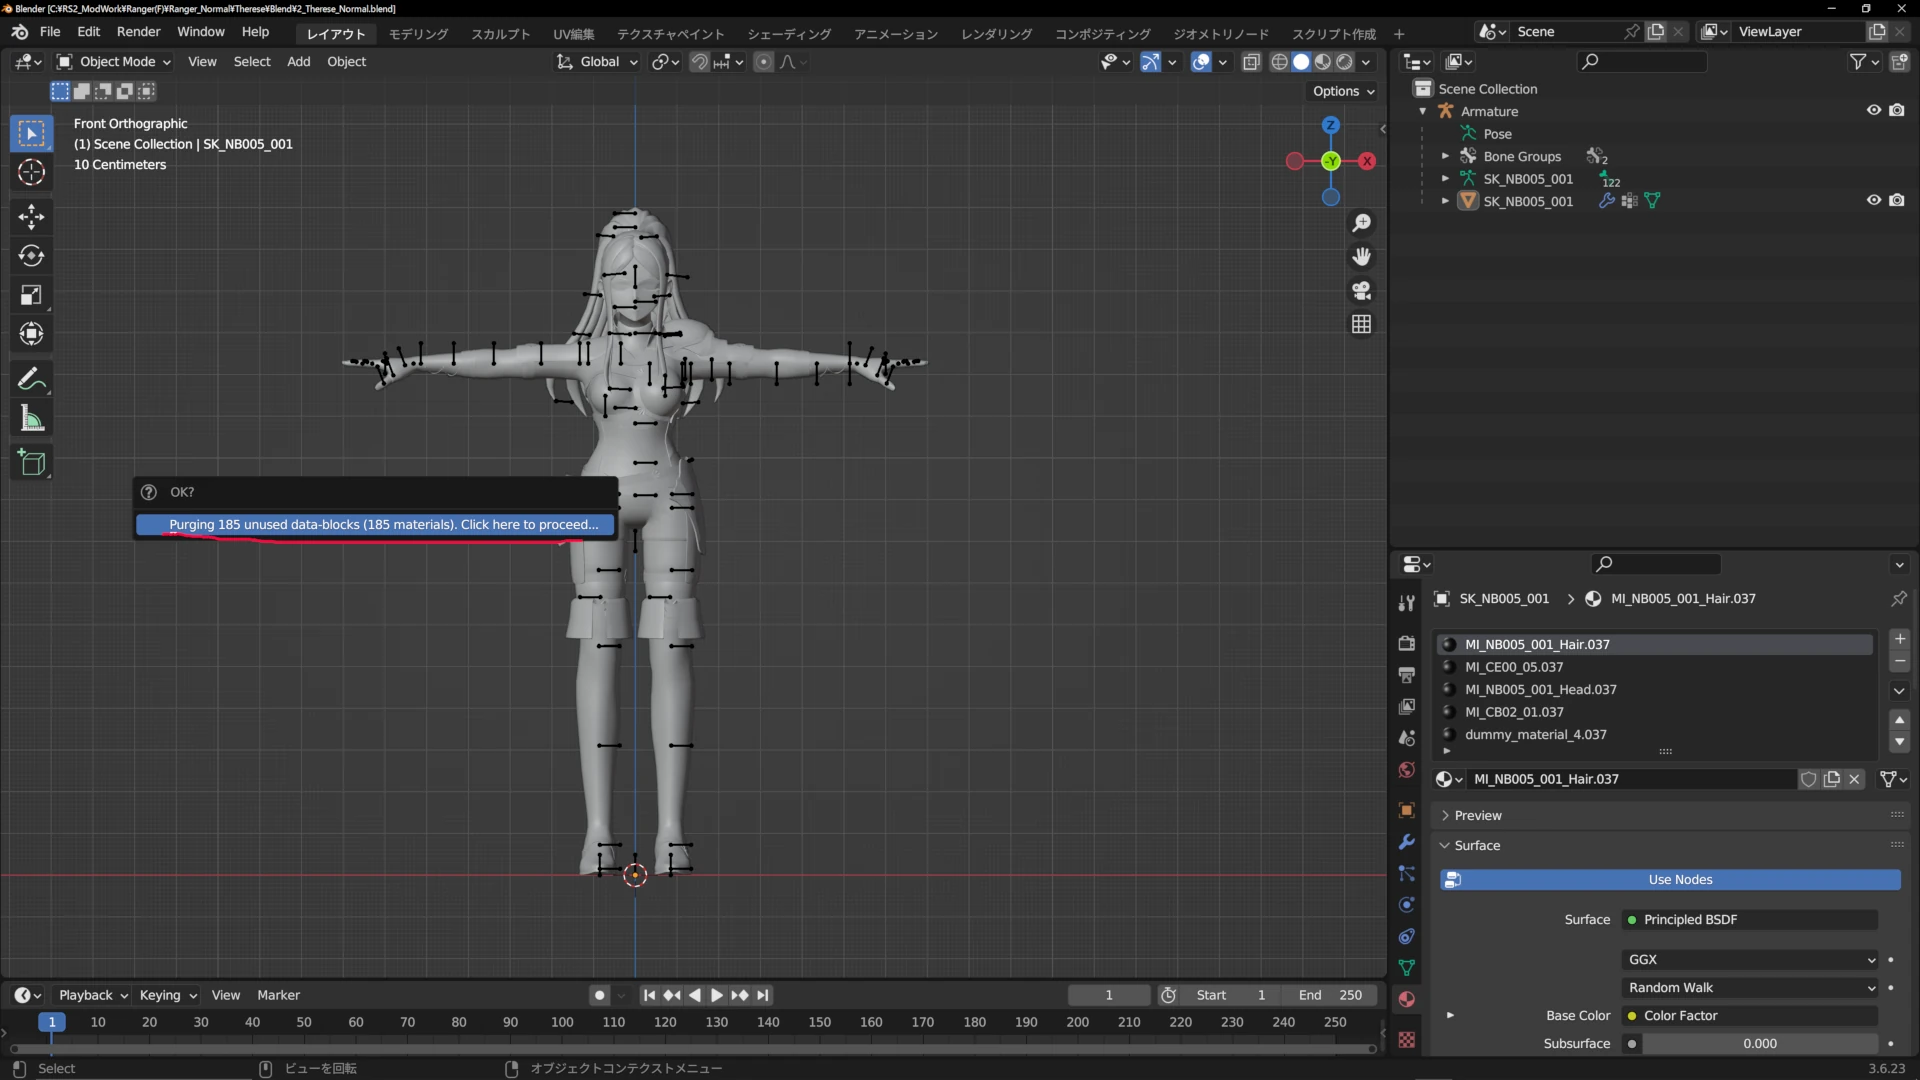Open the Random Walk subsurface dropdown
Viewport: 1920px width, 1080px height.
[x=1750, y=988]
